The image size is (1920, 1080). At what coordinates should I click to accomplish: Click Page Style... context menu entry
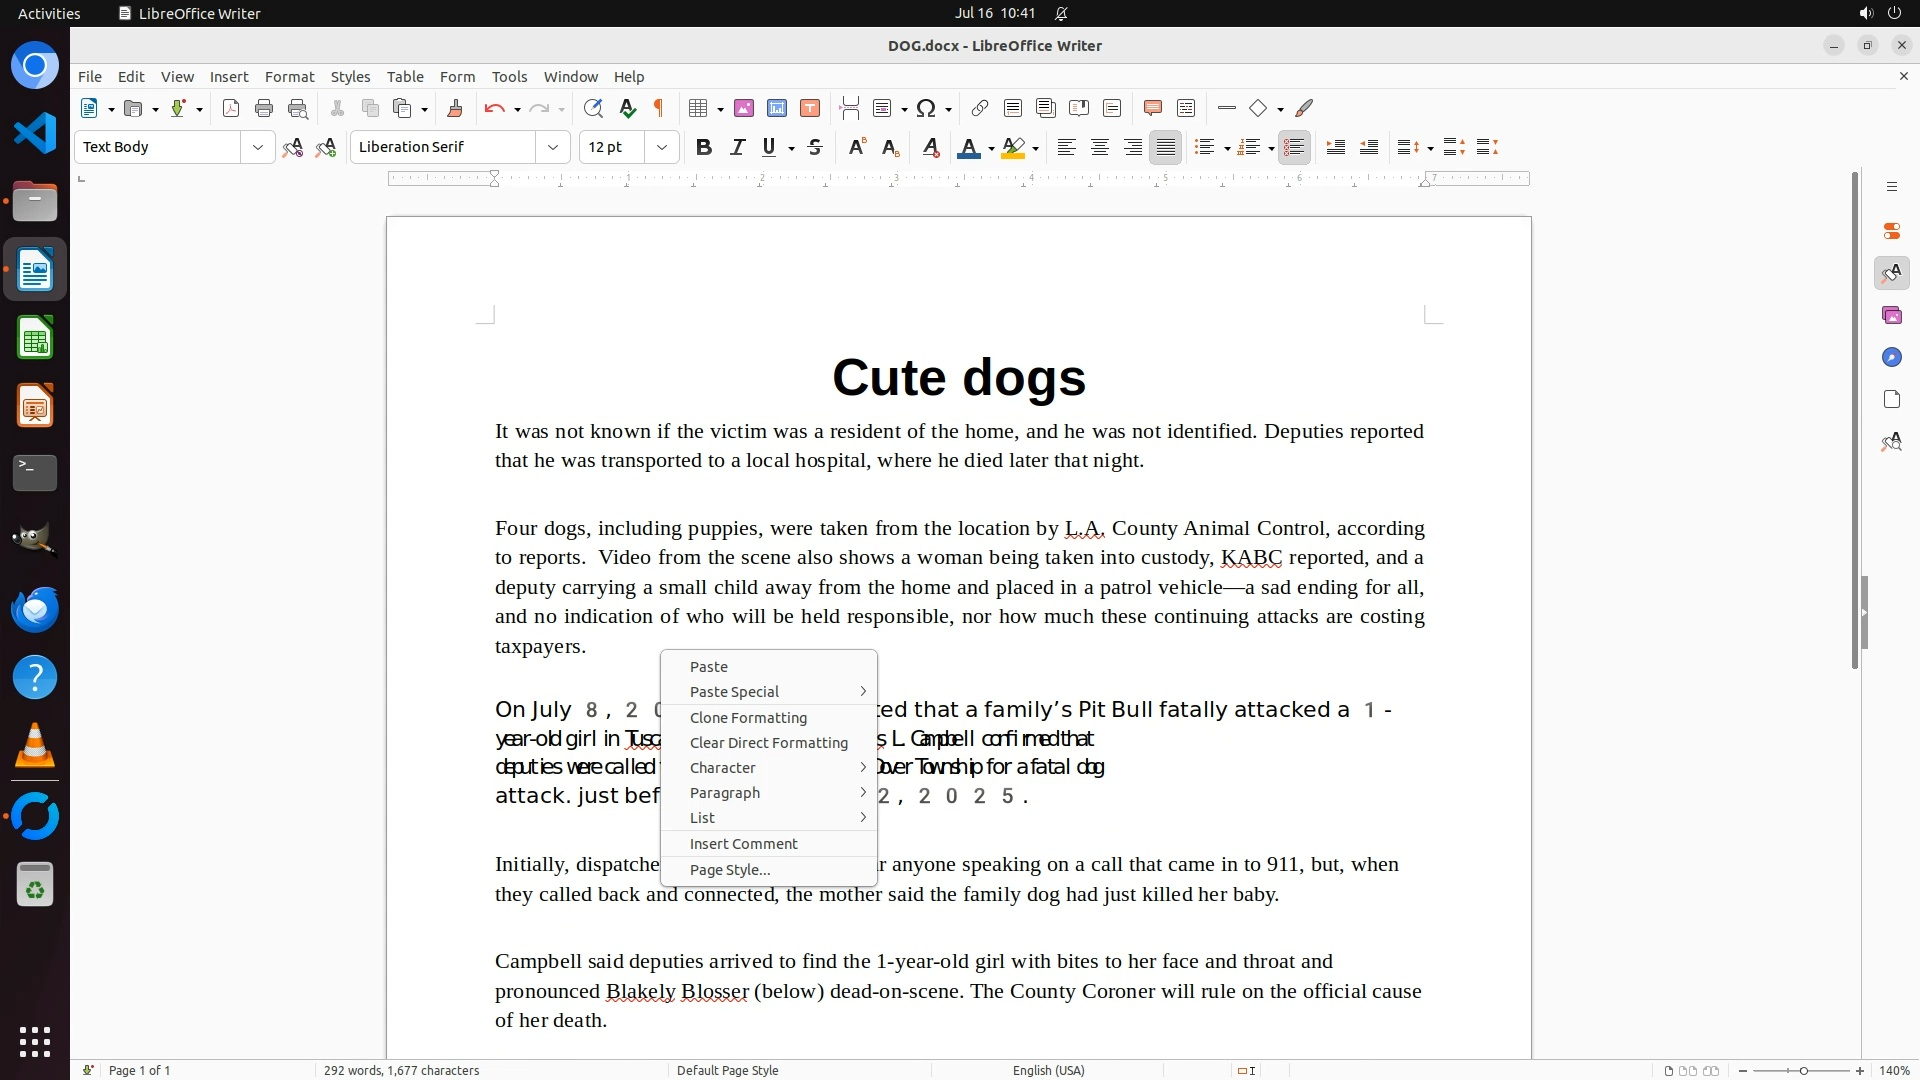[730, 870]
